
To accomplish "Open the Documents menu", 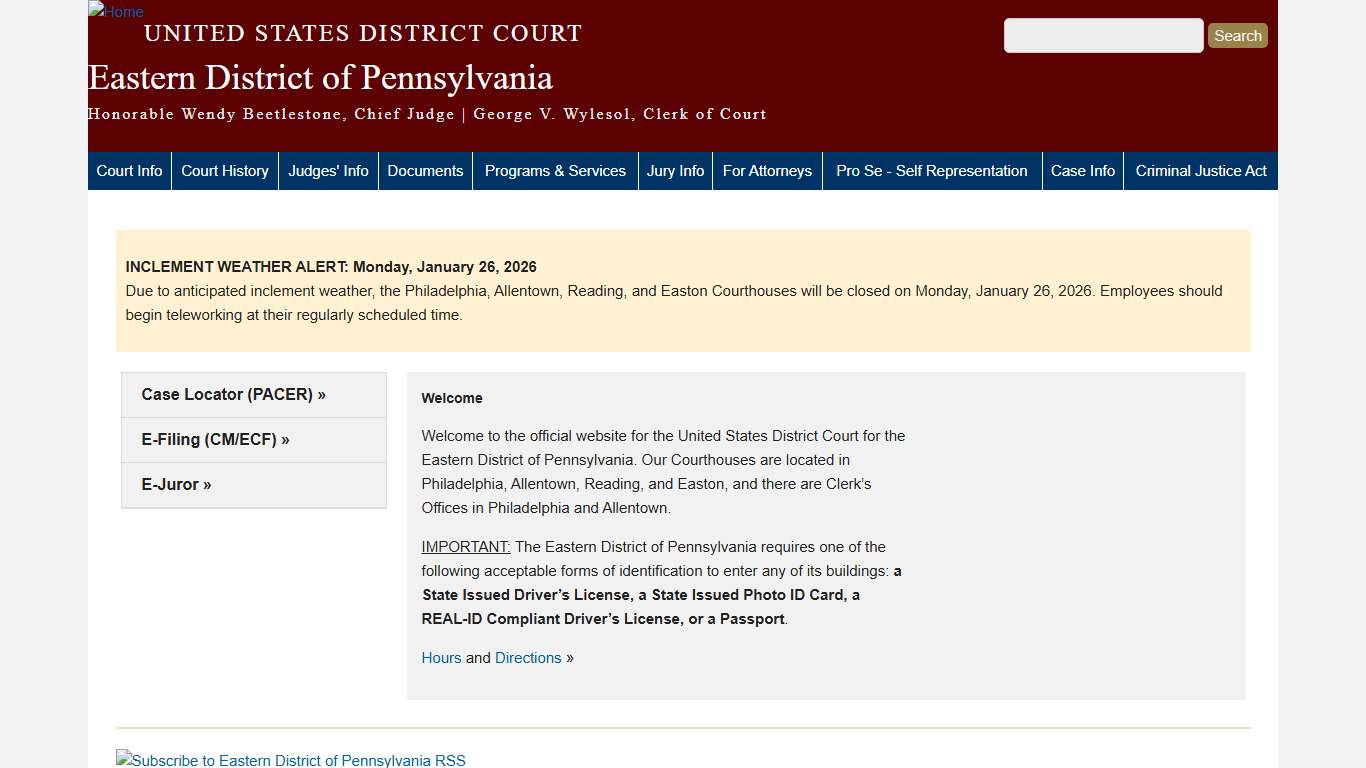I will click(425, 170).
